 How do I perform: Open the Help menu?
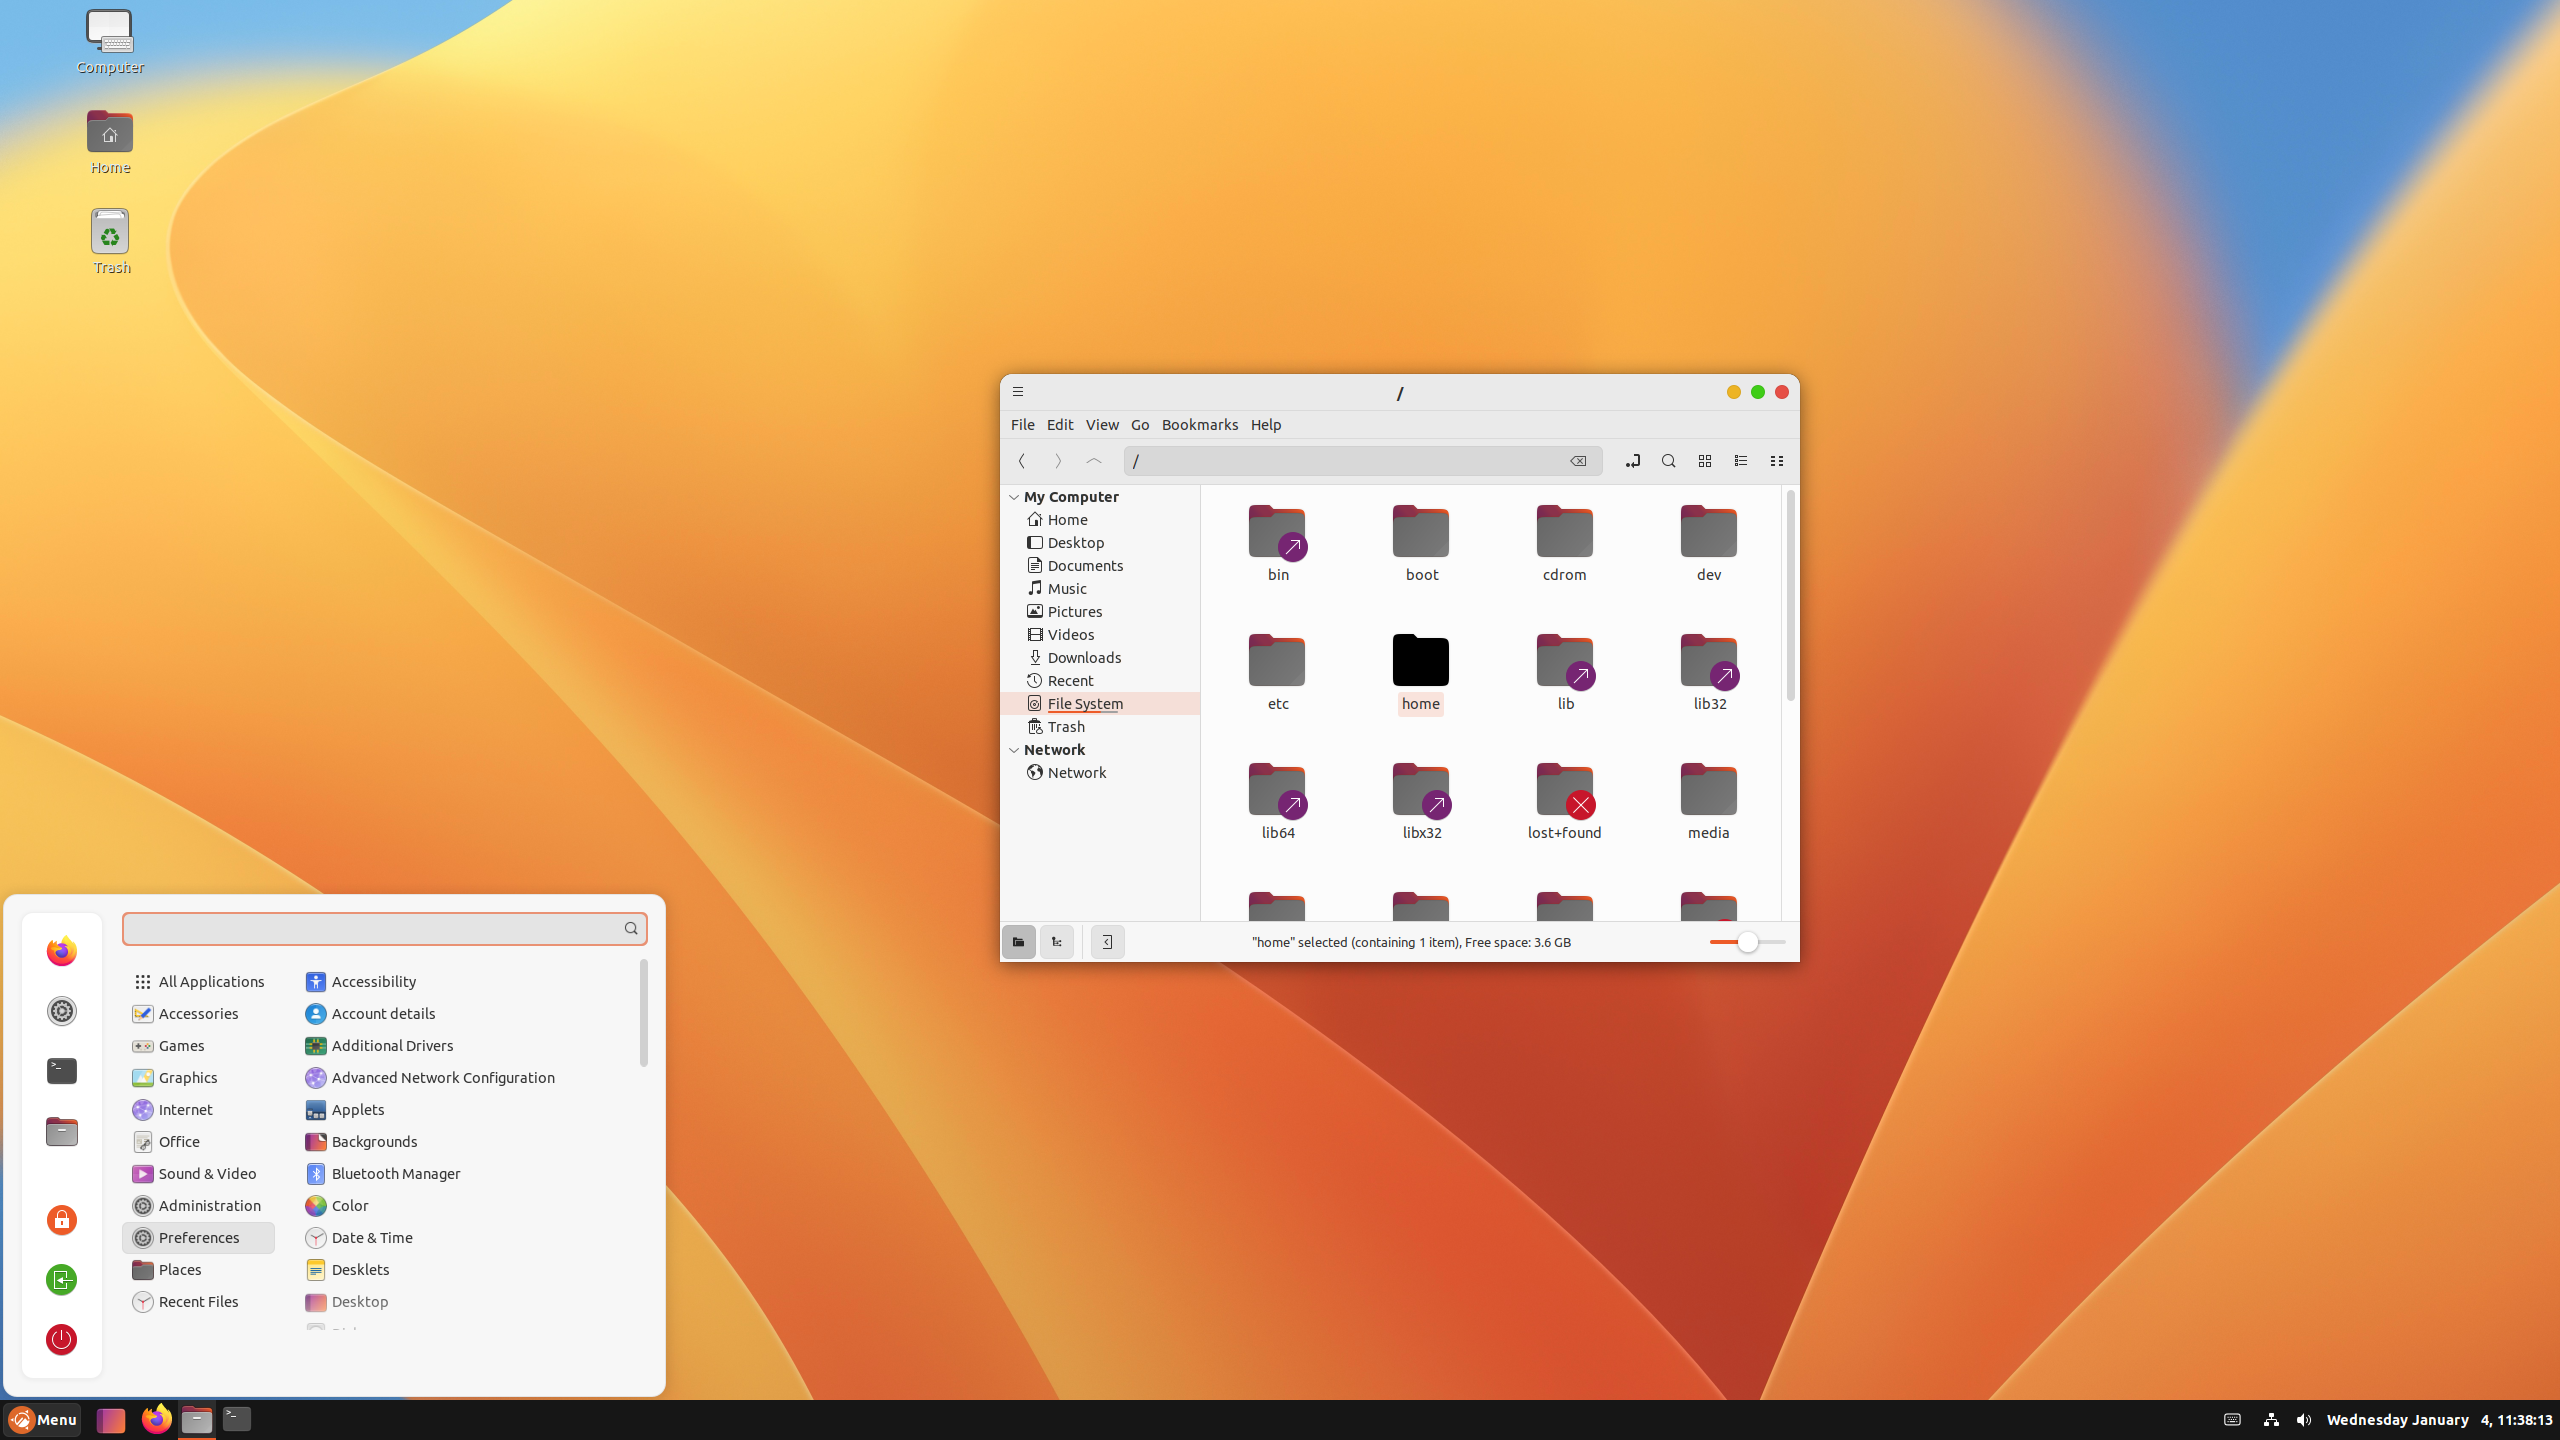point(1266,425)
